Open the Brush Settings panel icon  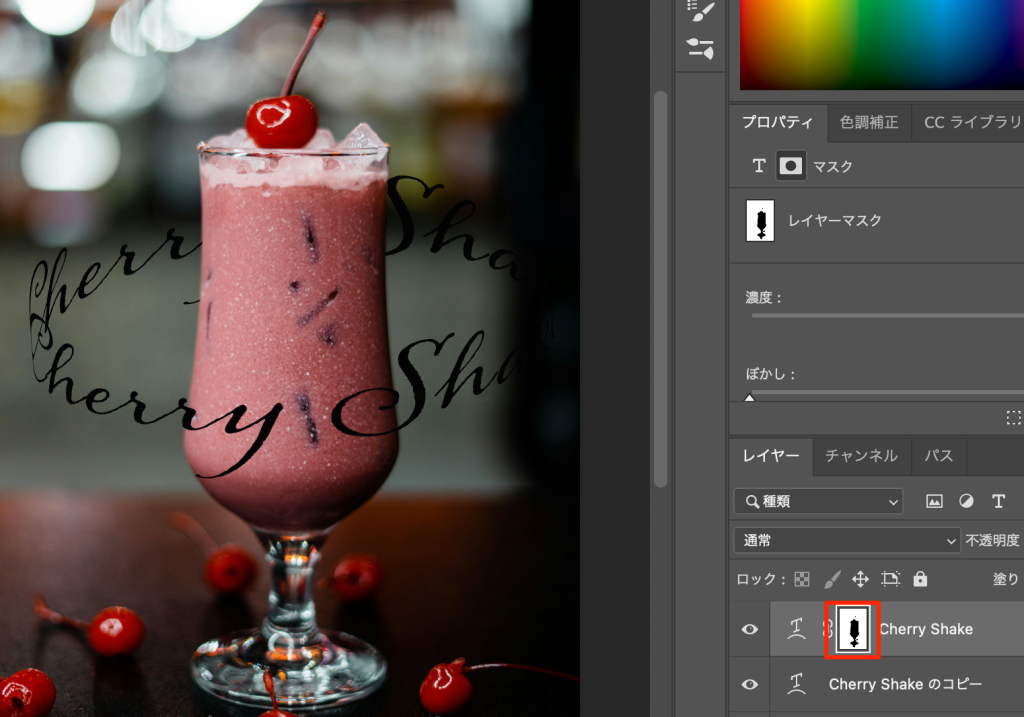point(700,47)
